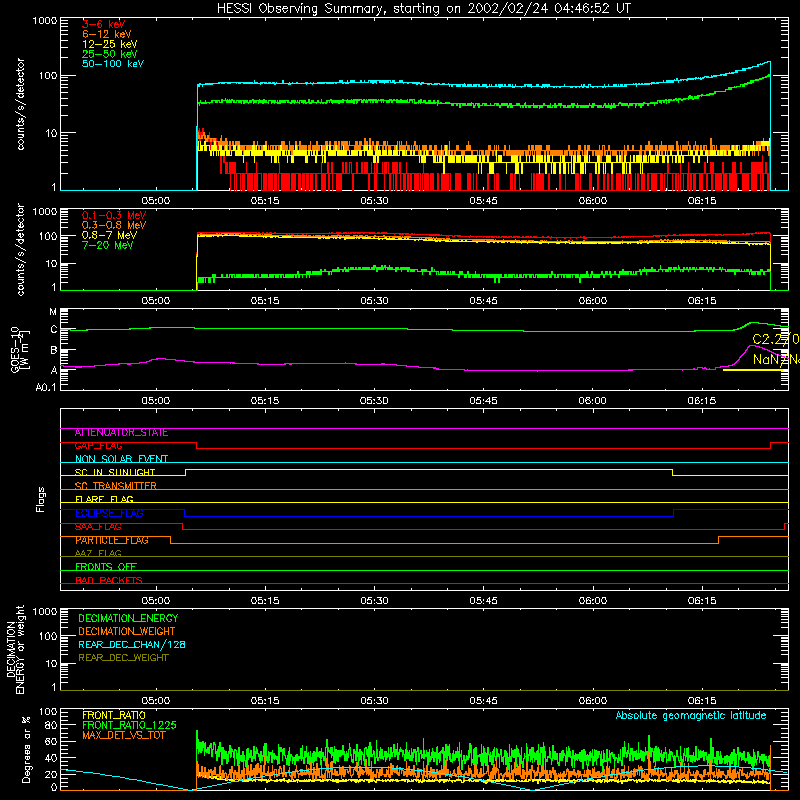Screen dimensions: 800x800
Task: Click the REAR_DEC_WEIGHT legend label
Action: click(123, 658)
